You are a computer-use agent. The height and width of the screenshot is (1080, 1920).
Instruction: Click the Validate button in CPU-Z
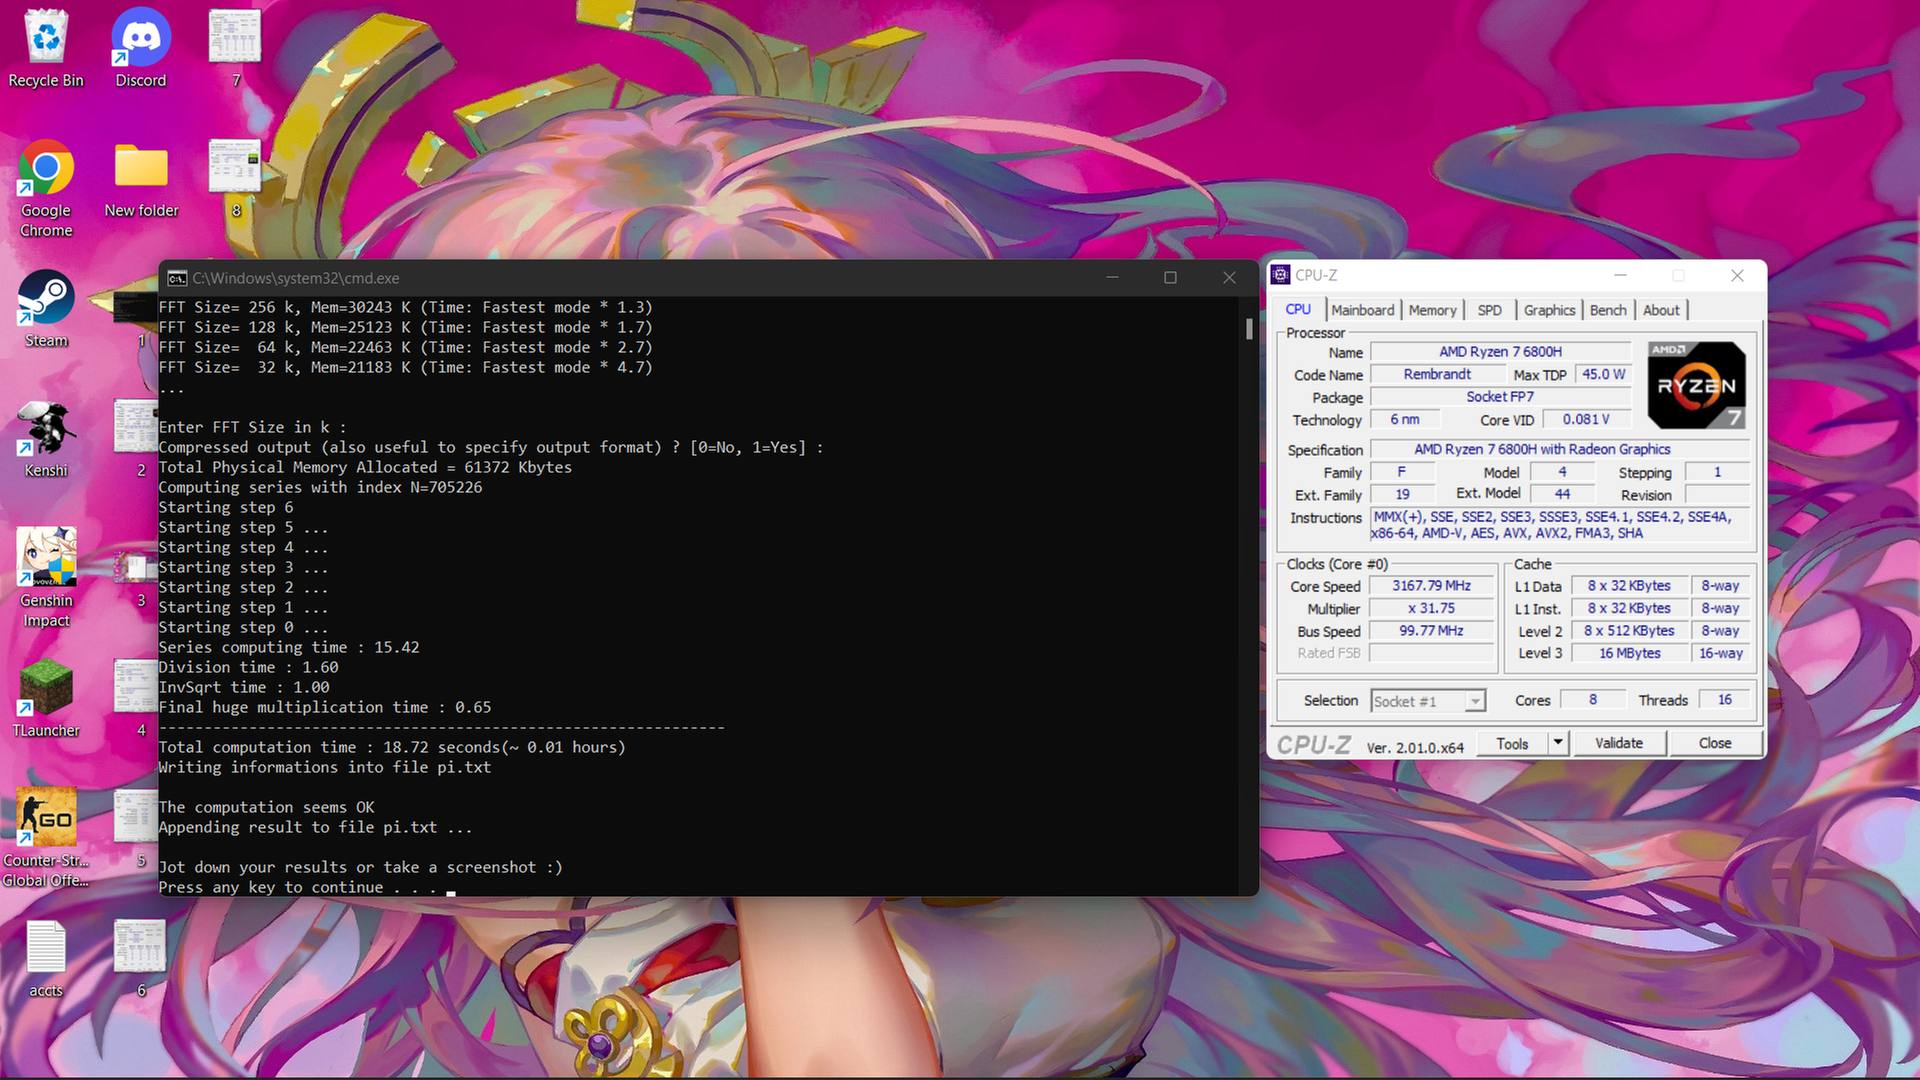[1619, 743]
